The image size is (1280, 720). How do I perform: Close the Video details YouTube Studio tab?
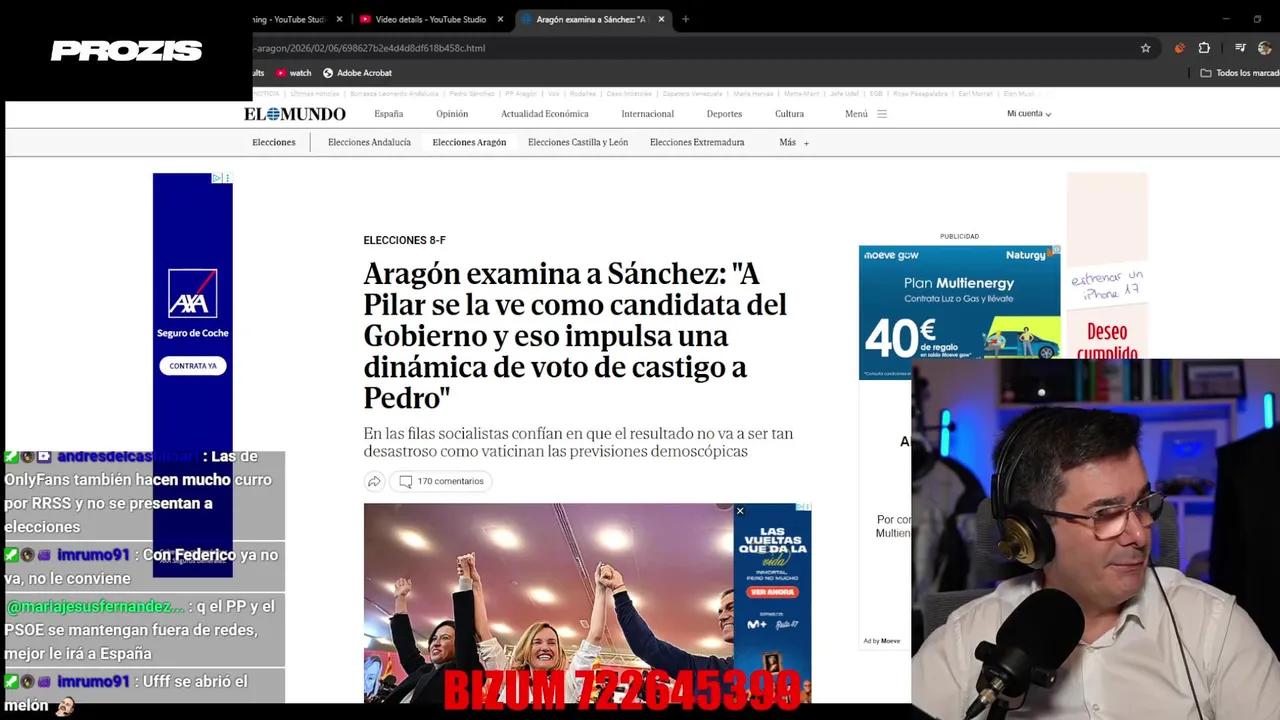click(x=500, y=19)
